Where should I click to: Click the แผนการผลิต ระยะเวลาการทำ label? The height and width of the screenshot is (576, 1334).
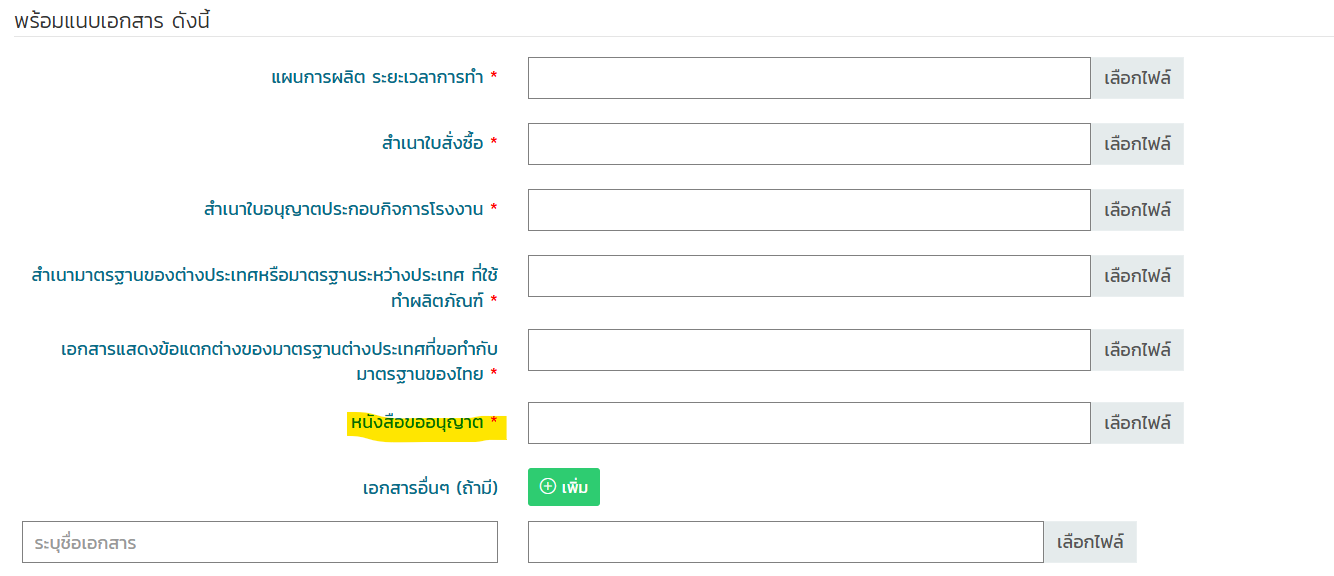point(378,77)
